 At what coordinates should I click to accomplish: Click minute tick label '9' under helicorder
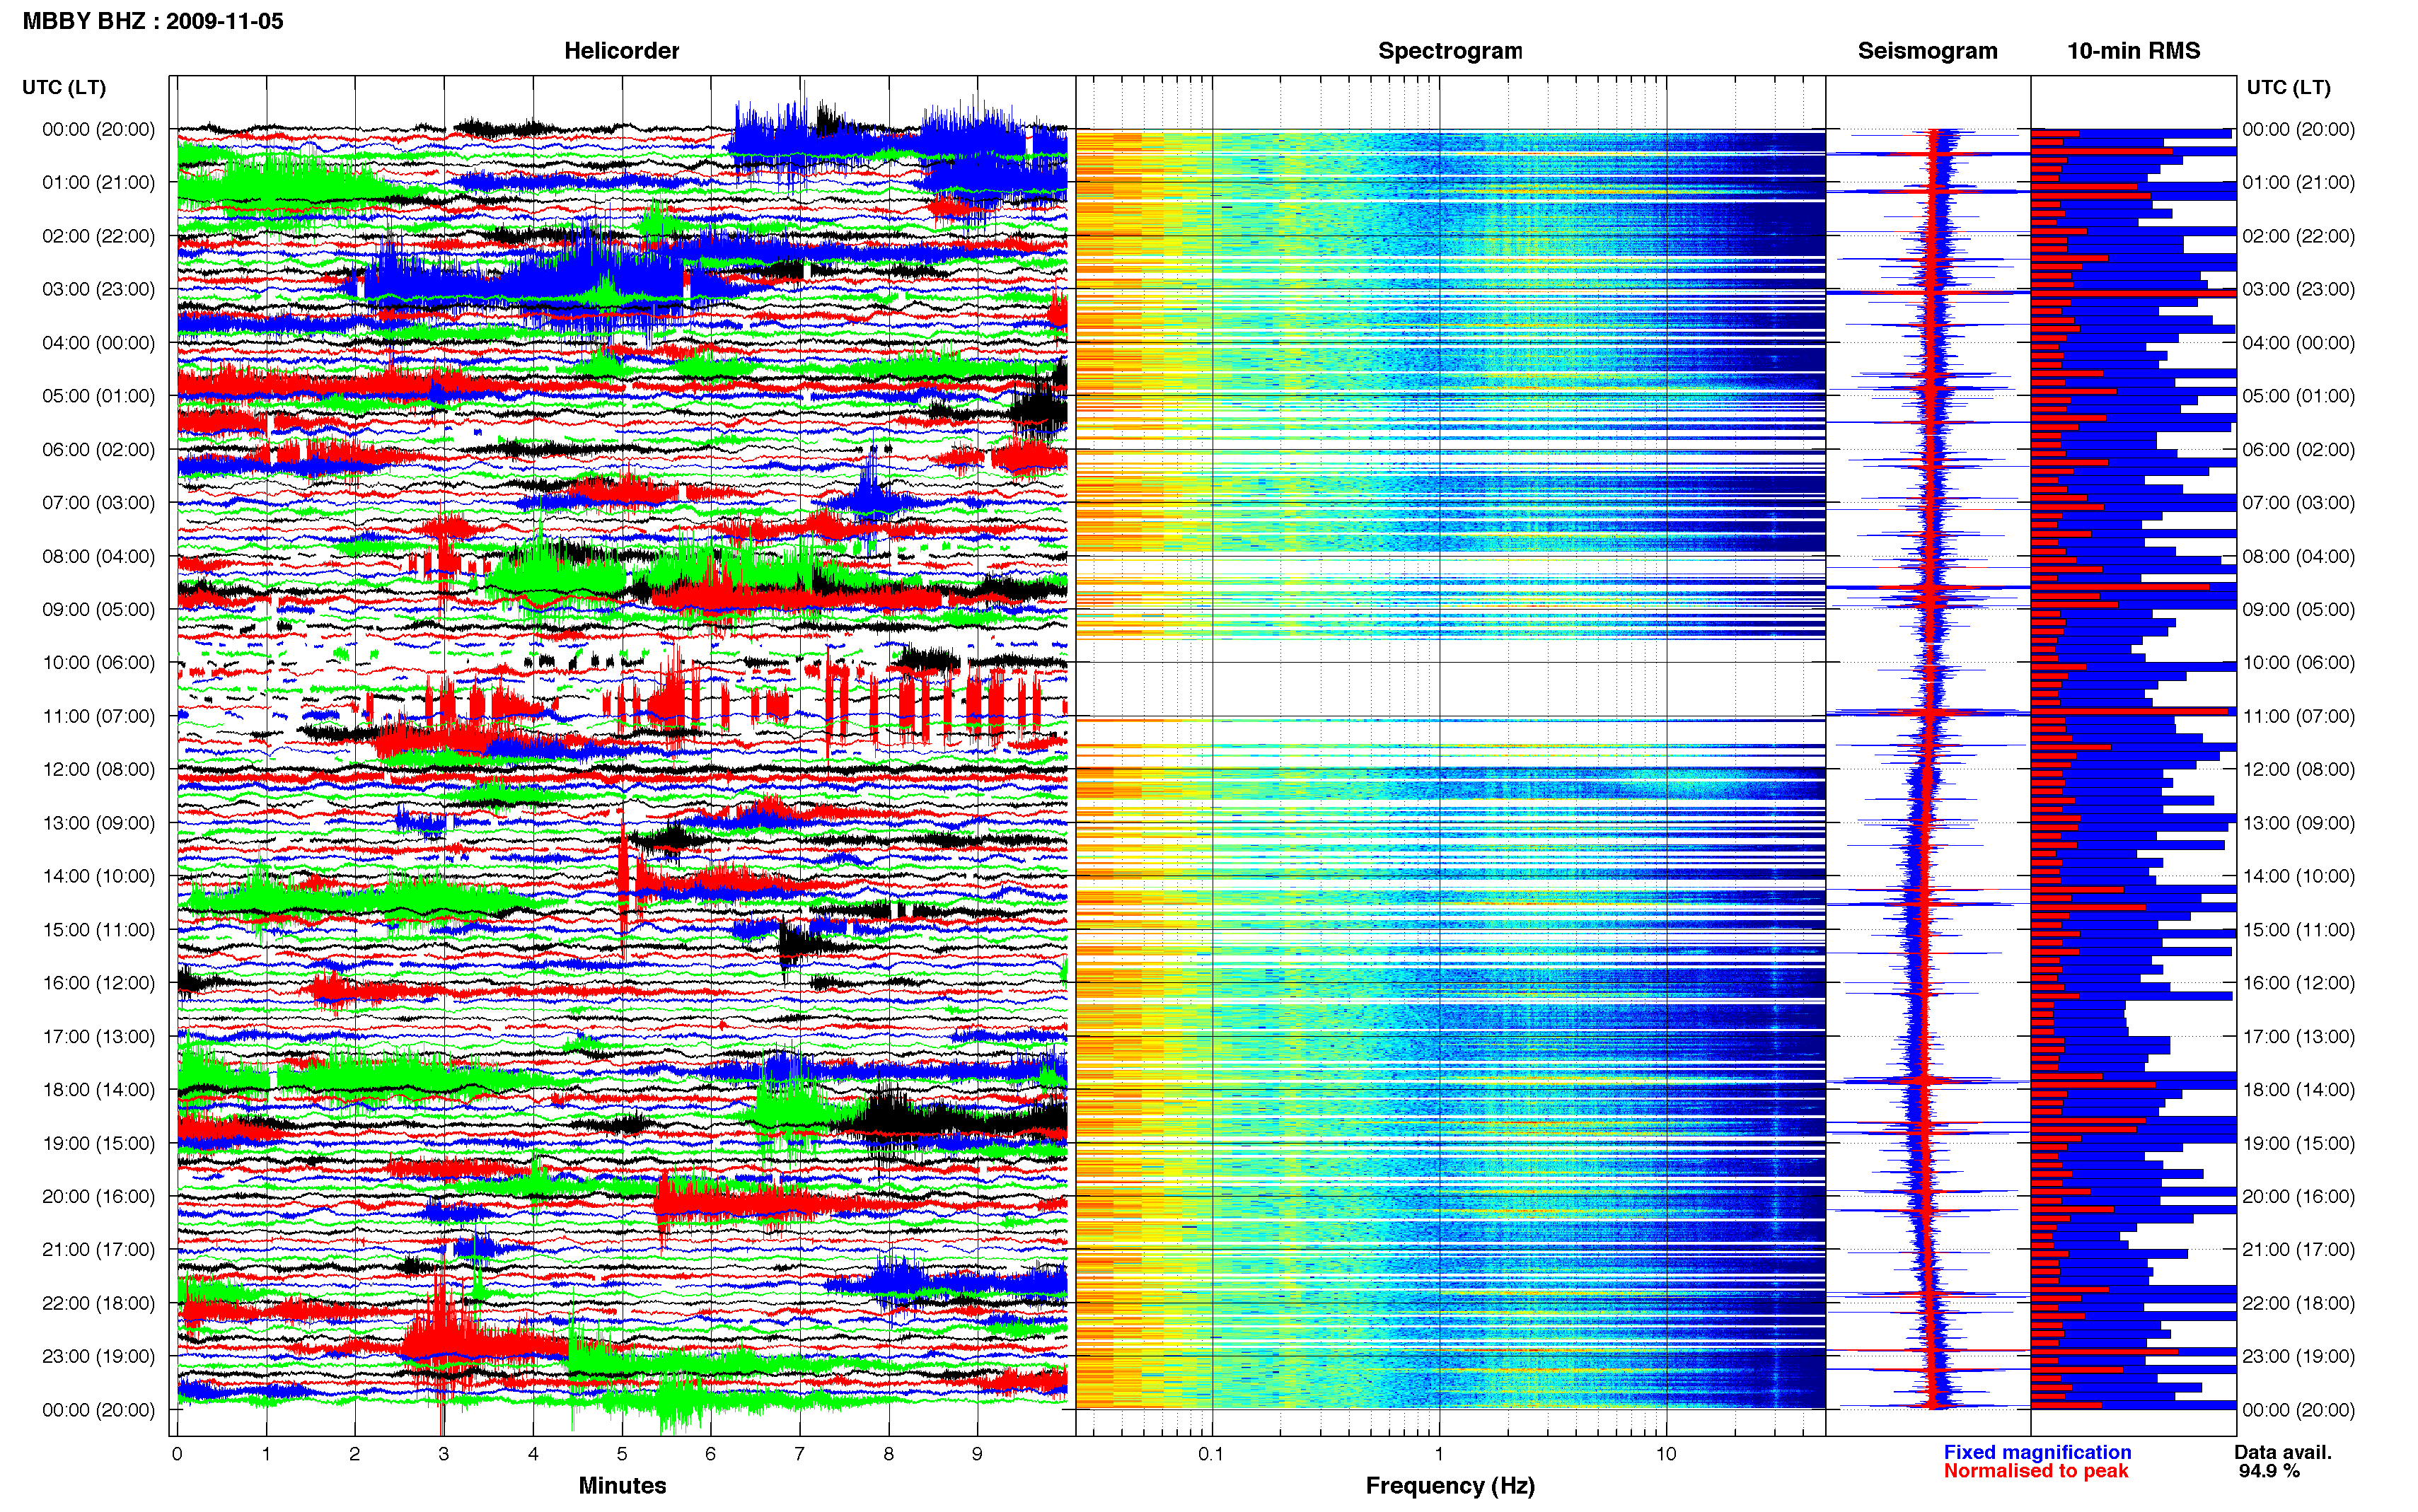[x=977, y=1454]
